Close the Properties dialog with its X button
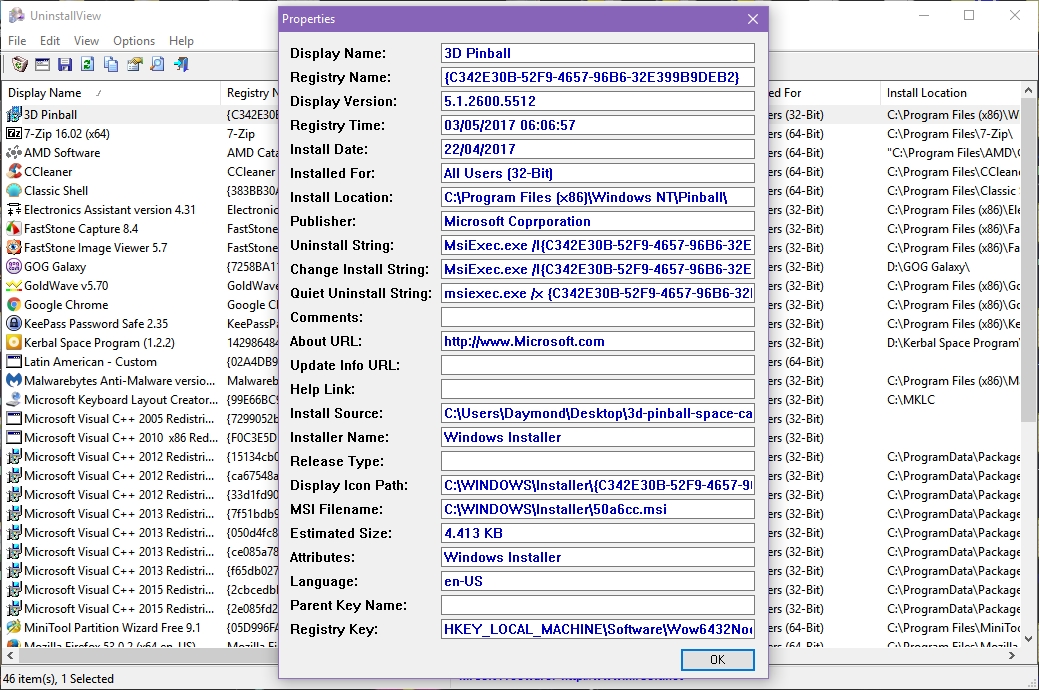 coord(753,19)
